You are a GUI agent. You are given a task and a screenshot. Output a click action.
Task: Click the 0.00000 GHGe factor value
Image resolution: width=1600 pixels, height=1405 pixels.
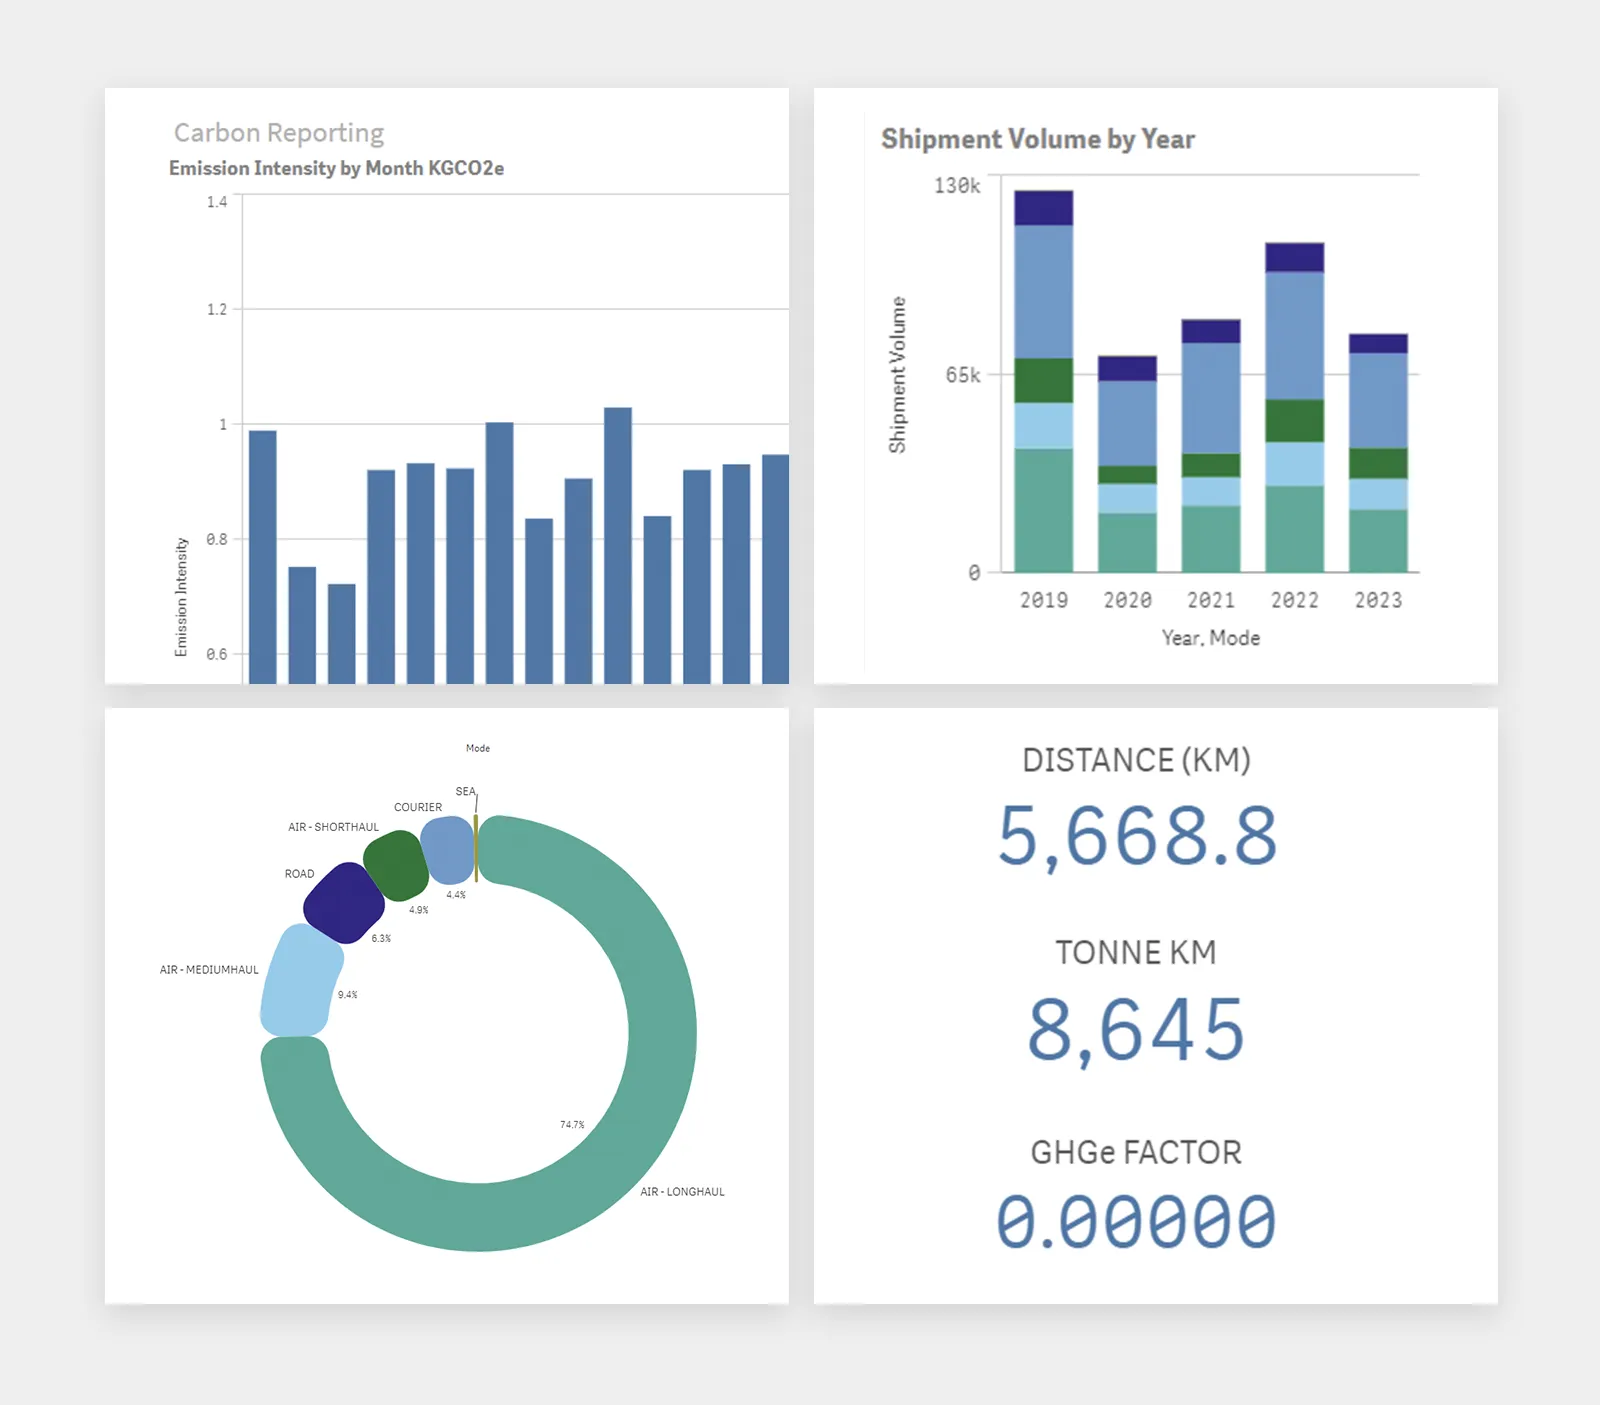1137,1221
